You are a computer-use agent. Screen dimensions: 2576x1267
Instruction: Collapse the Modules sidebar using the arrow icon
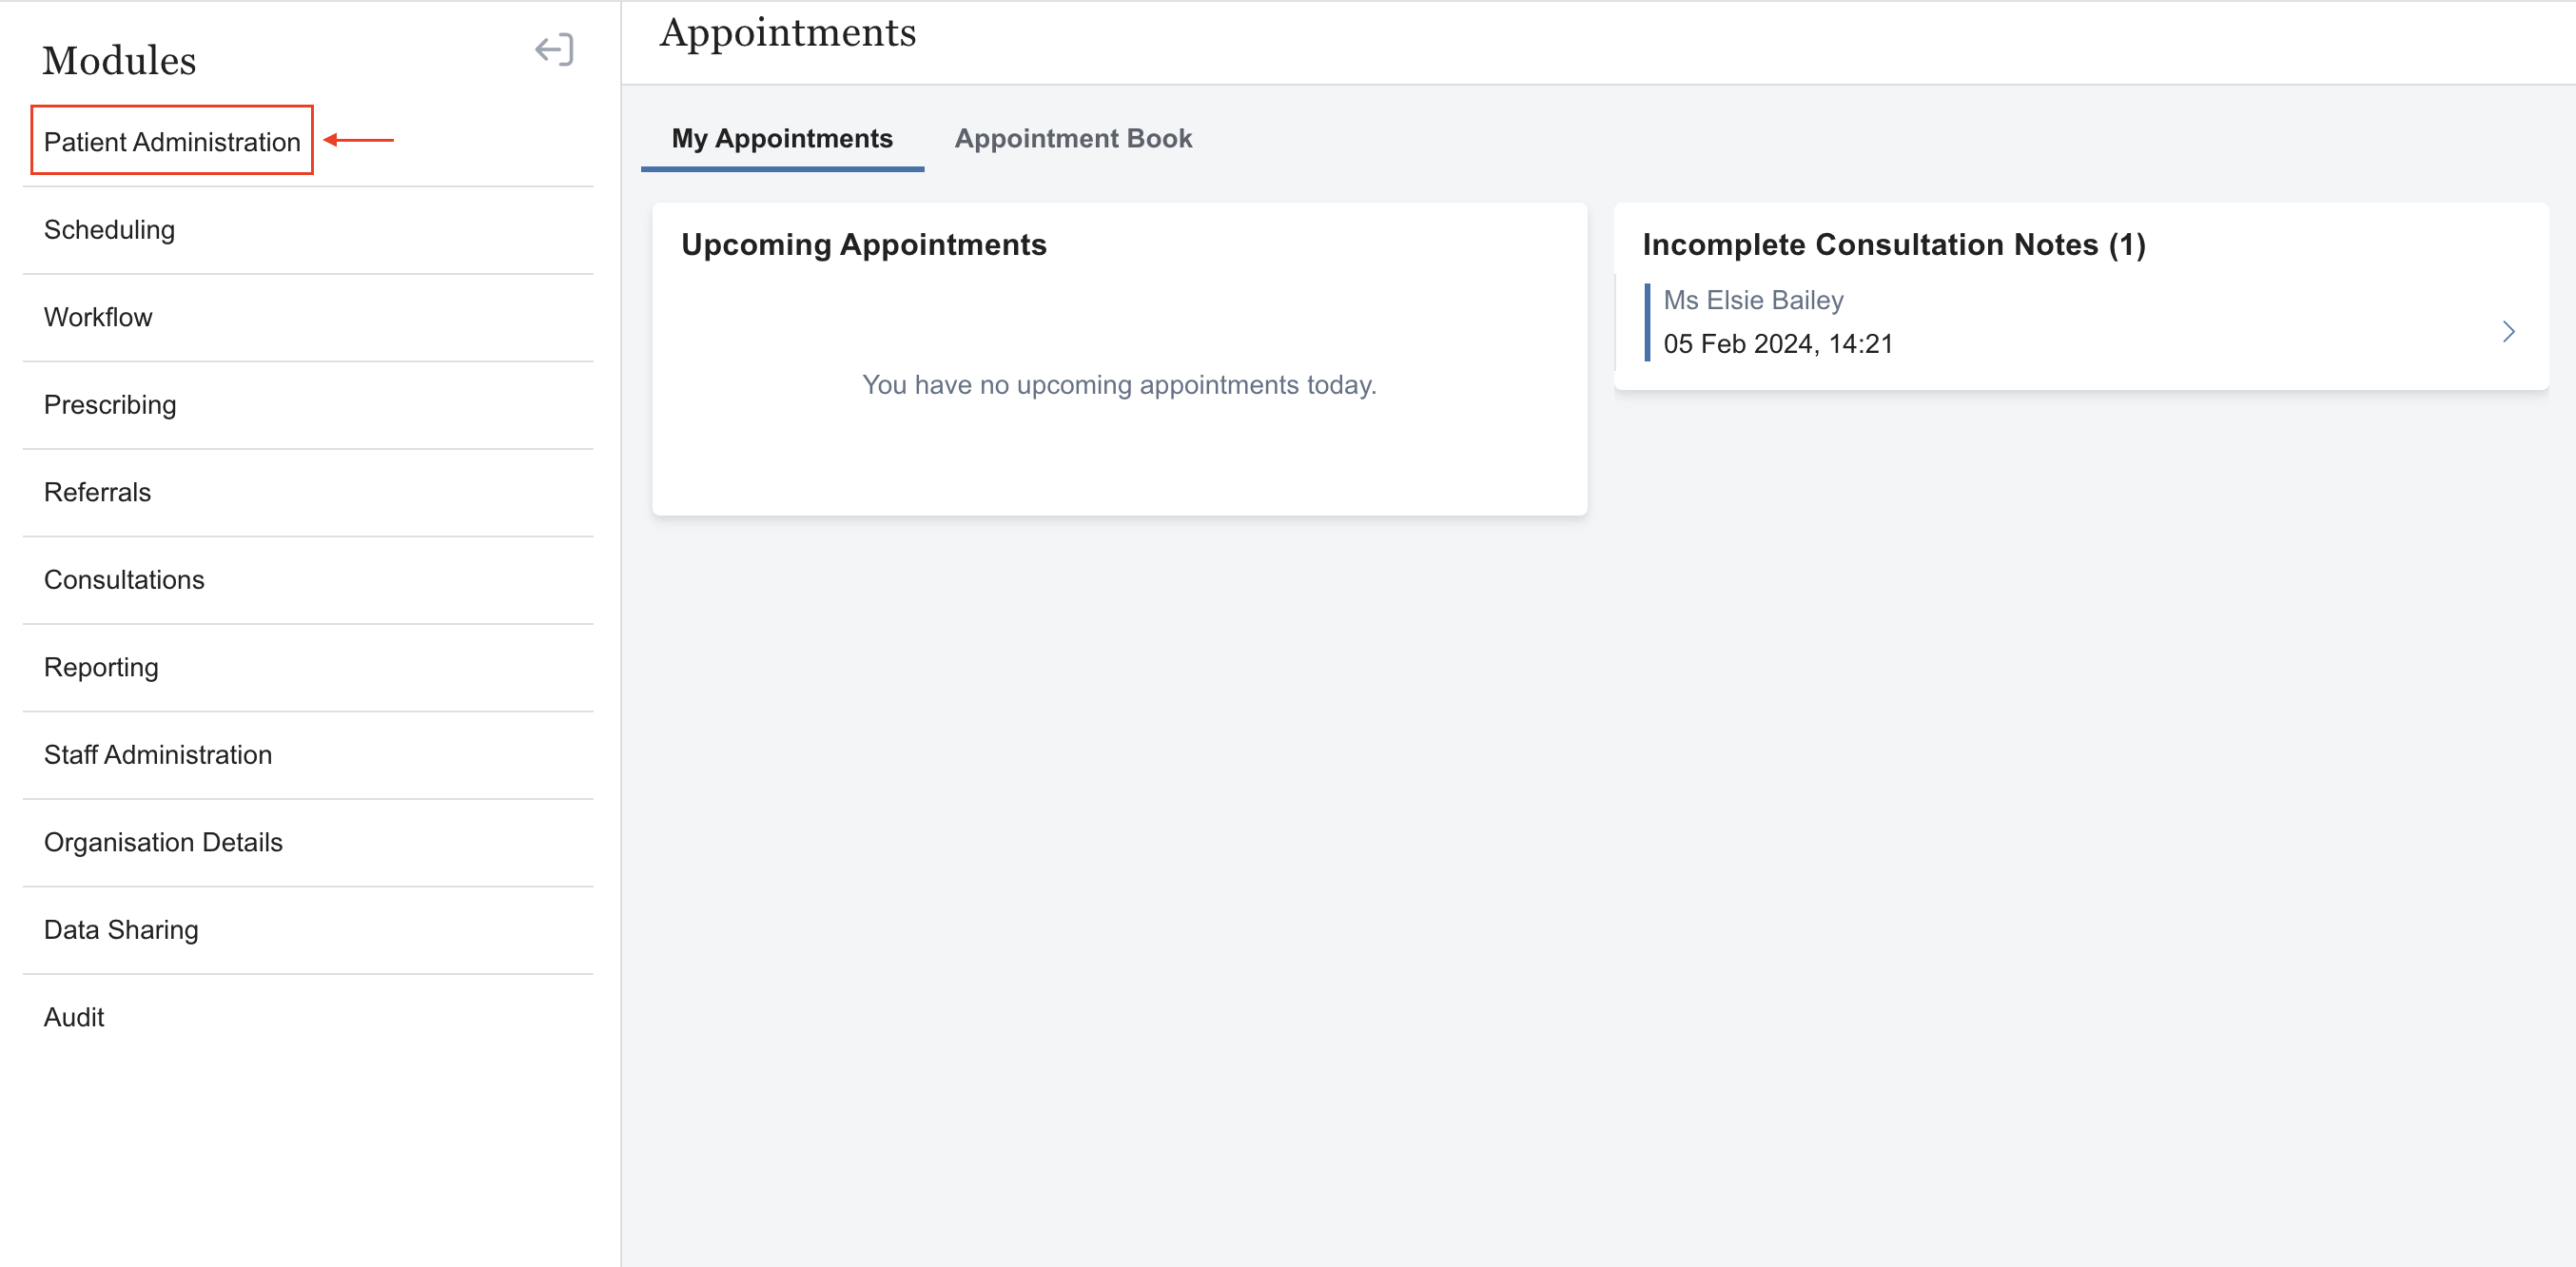tap(554, 50)
